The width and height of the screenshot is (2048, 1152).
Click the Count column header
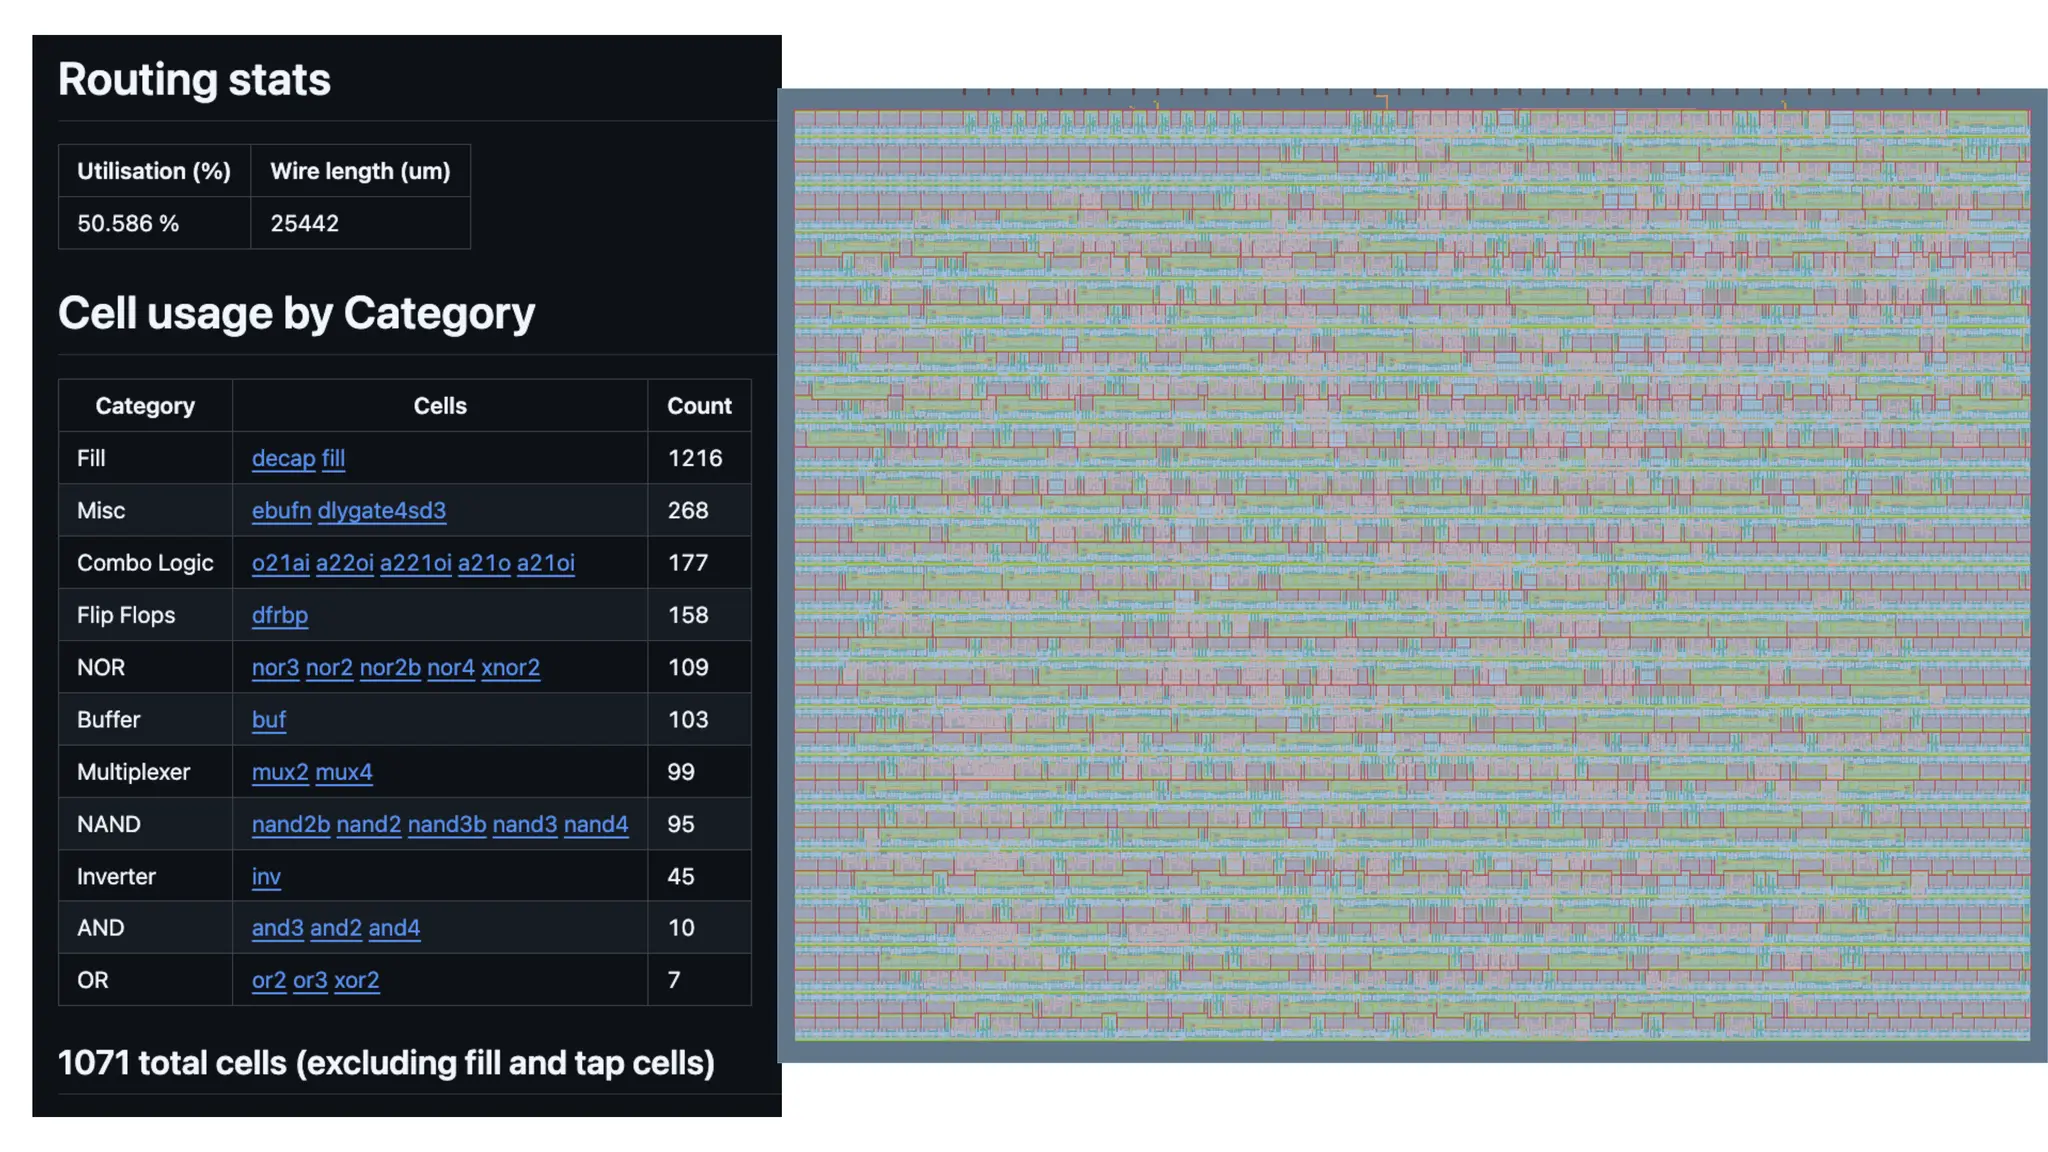(699, 406)
